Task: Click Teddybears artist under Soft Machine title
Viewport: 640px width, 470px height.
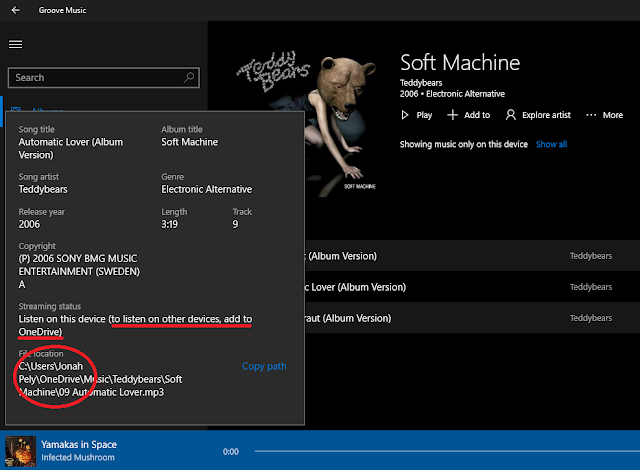Action: click(421, 83)
